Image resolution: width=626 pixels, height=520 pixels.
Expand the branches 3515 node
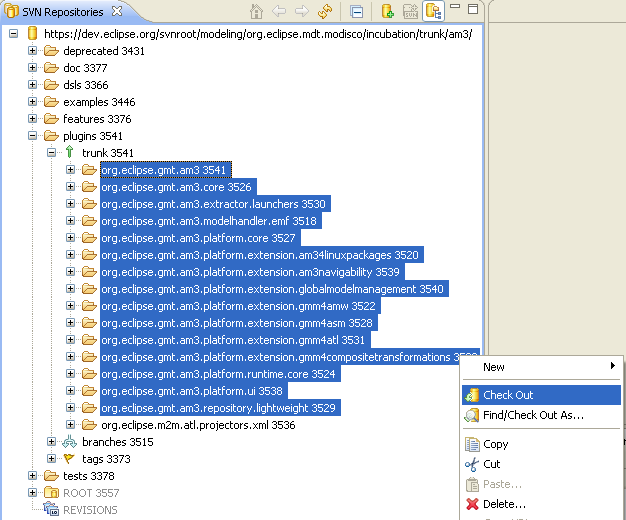52,442
